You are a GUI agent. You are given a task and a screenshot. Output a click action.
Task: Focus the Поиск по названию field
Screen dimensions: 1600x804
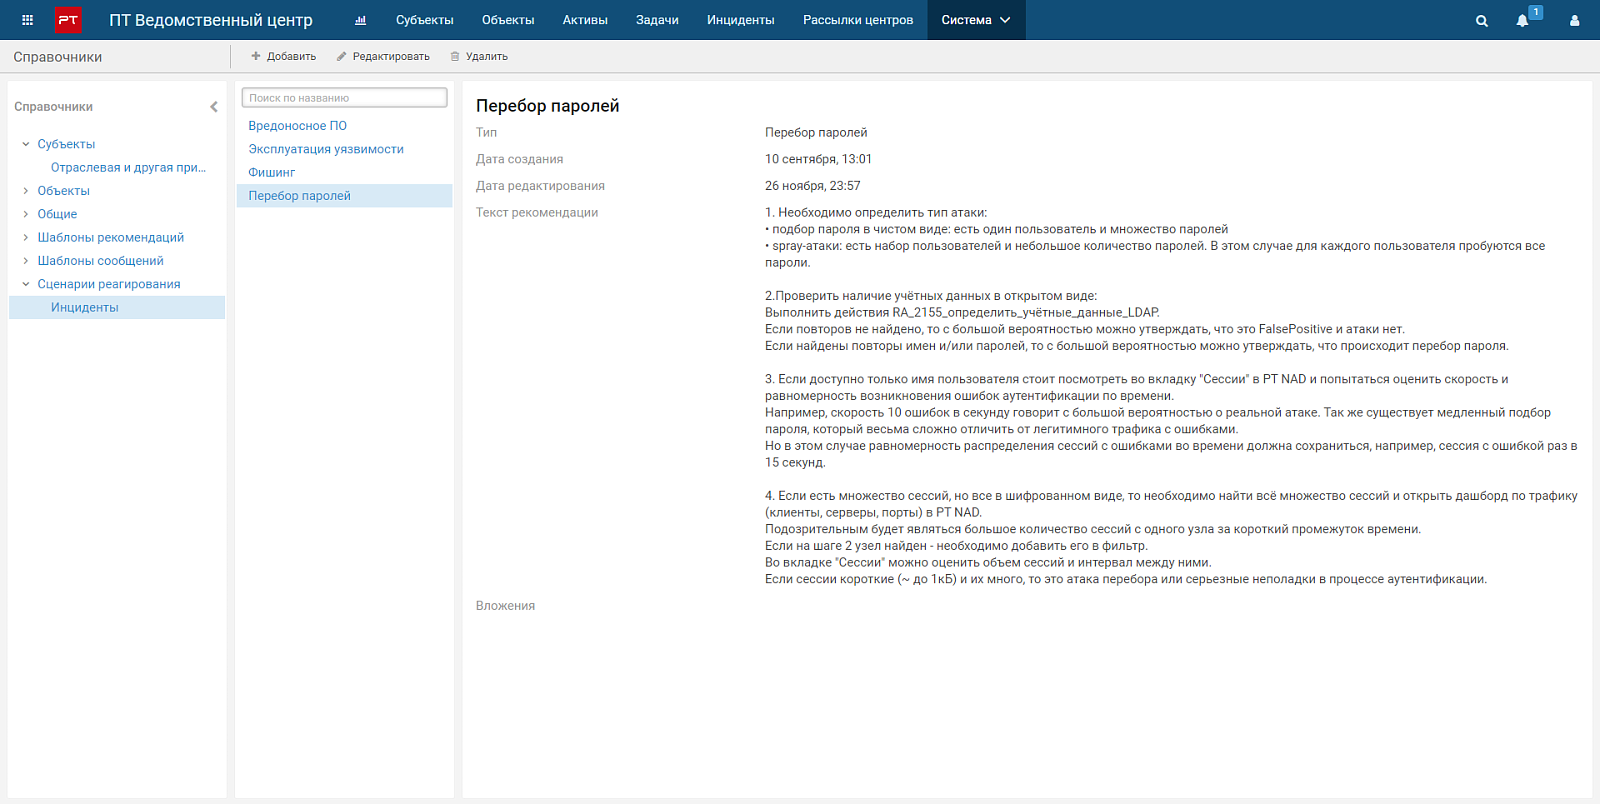[344, 98]
